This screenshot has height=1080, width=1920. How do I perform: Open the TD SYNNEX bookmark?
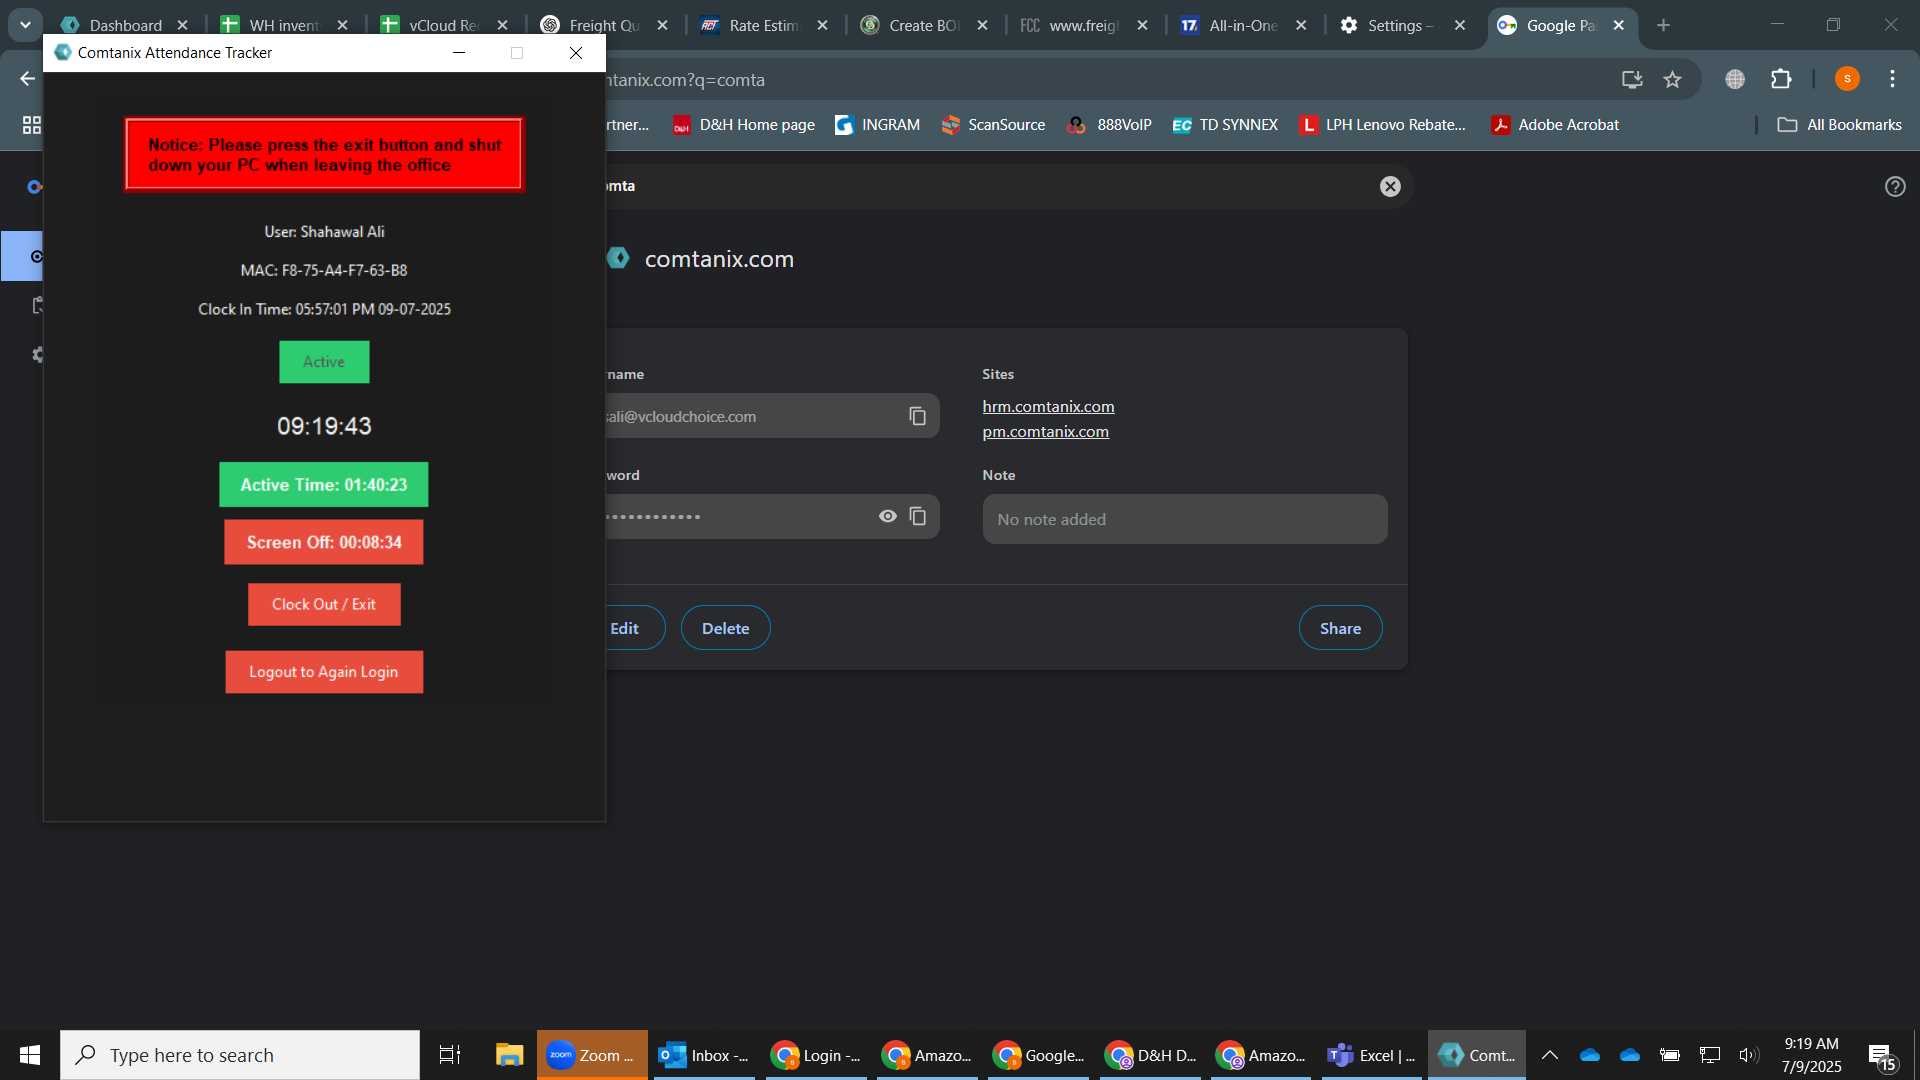(1225, 125)
